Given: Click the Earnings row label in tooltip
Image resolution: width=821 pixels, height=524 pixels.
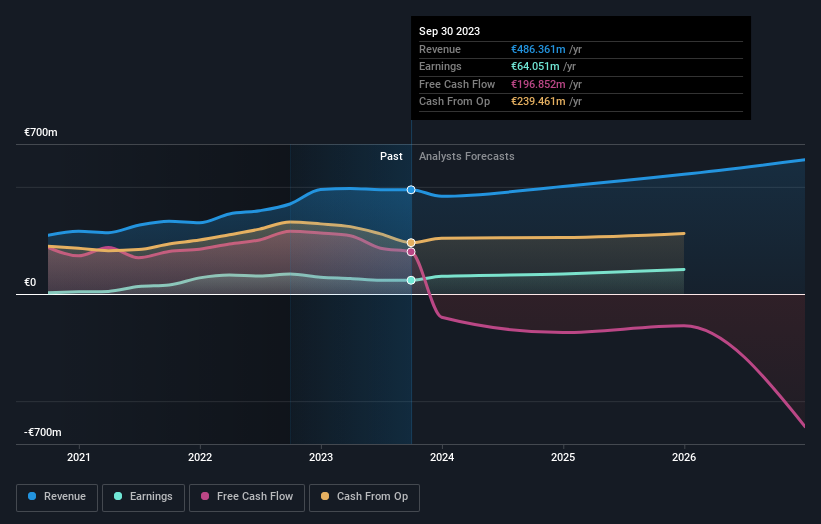Looking at the screenshot, I should click(440, 66).
